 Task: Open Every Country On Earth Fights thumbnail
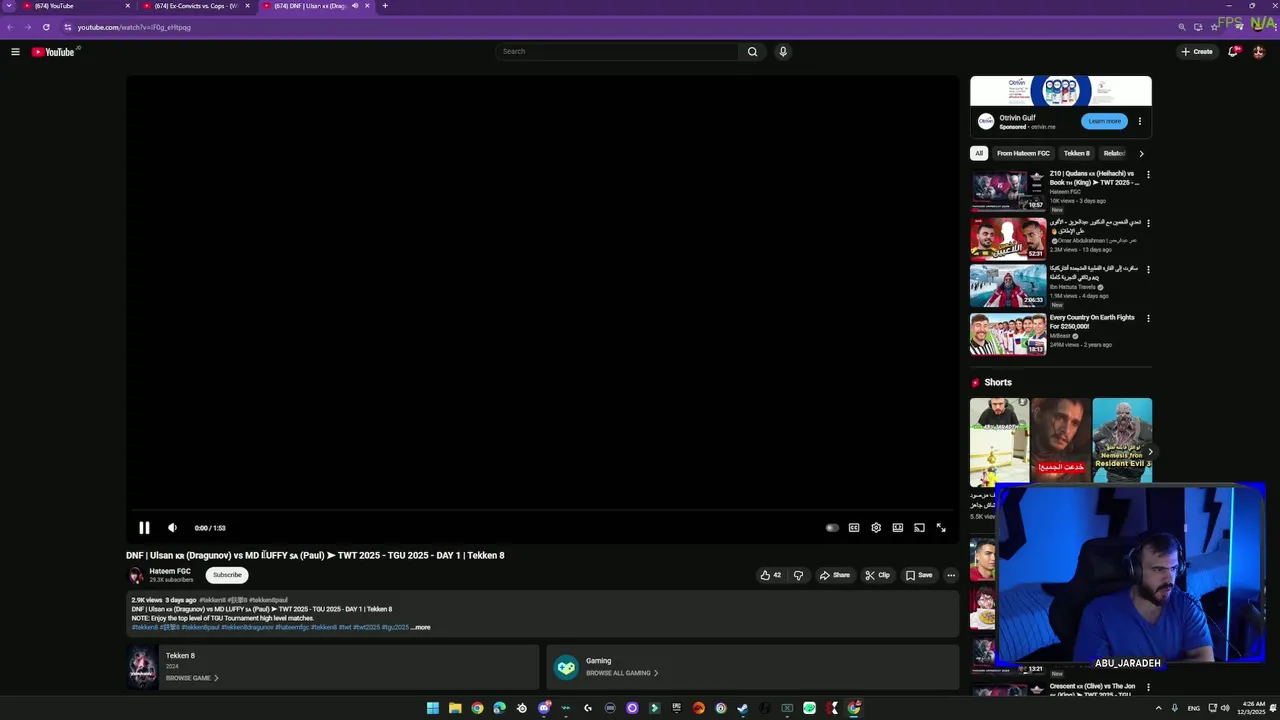[1008, 334]
